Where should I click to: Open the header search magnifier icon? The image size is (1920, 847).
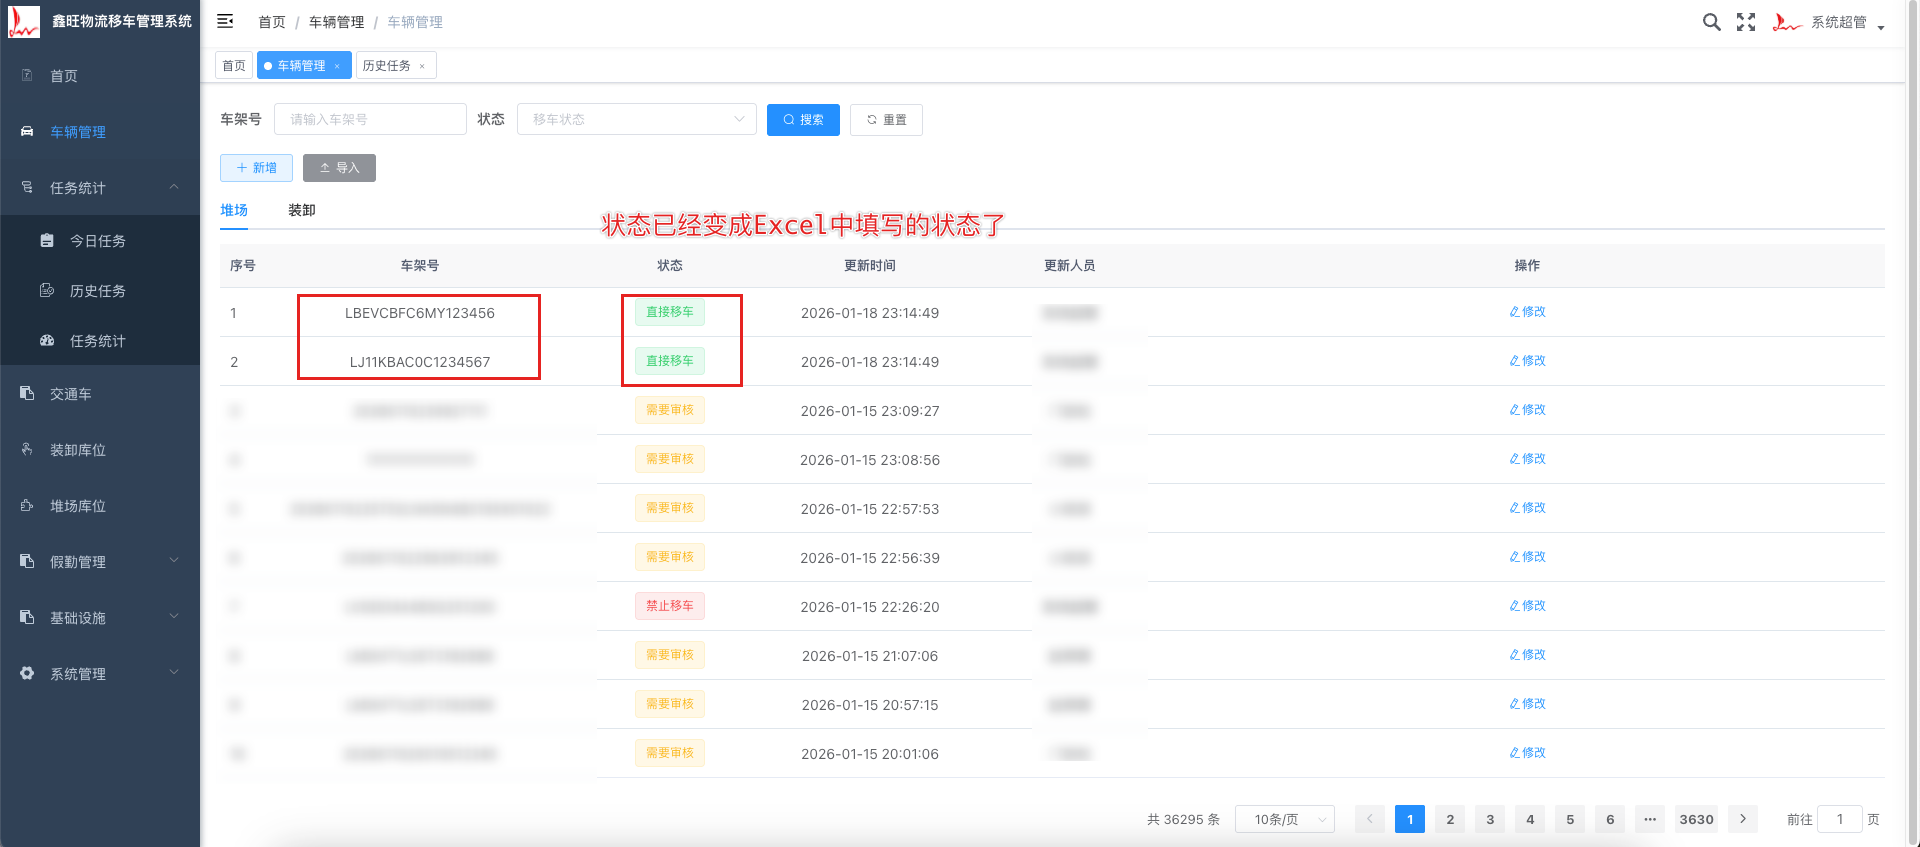(x=1711, y=22)
